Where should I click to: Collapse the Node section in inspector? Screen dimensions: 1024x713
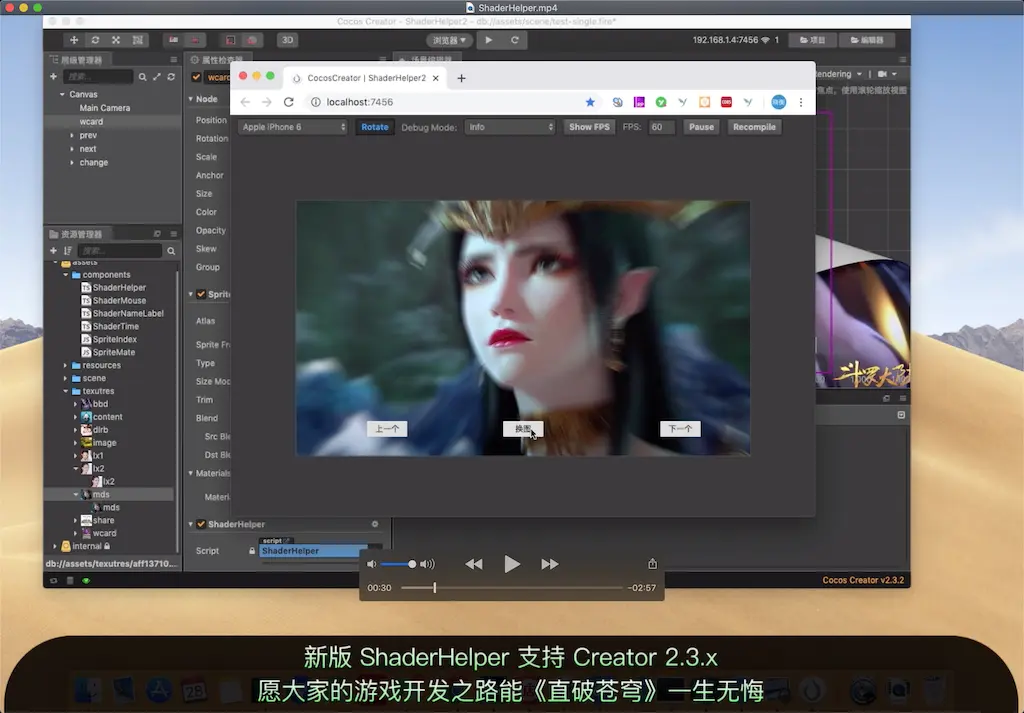pyautogui.click(x=191, y=99)
